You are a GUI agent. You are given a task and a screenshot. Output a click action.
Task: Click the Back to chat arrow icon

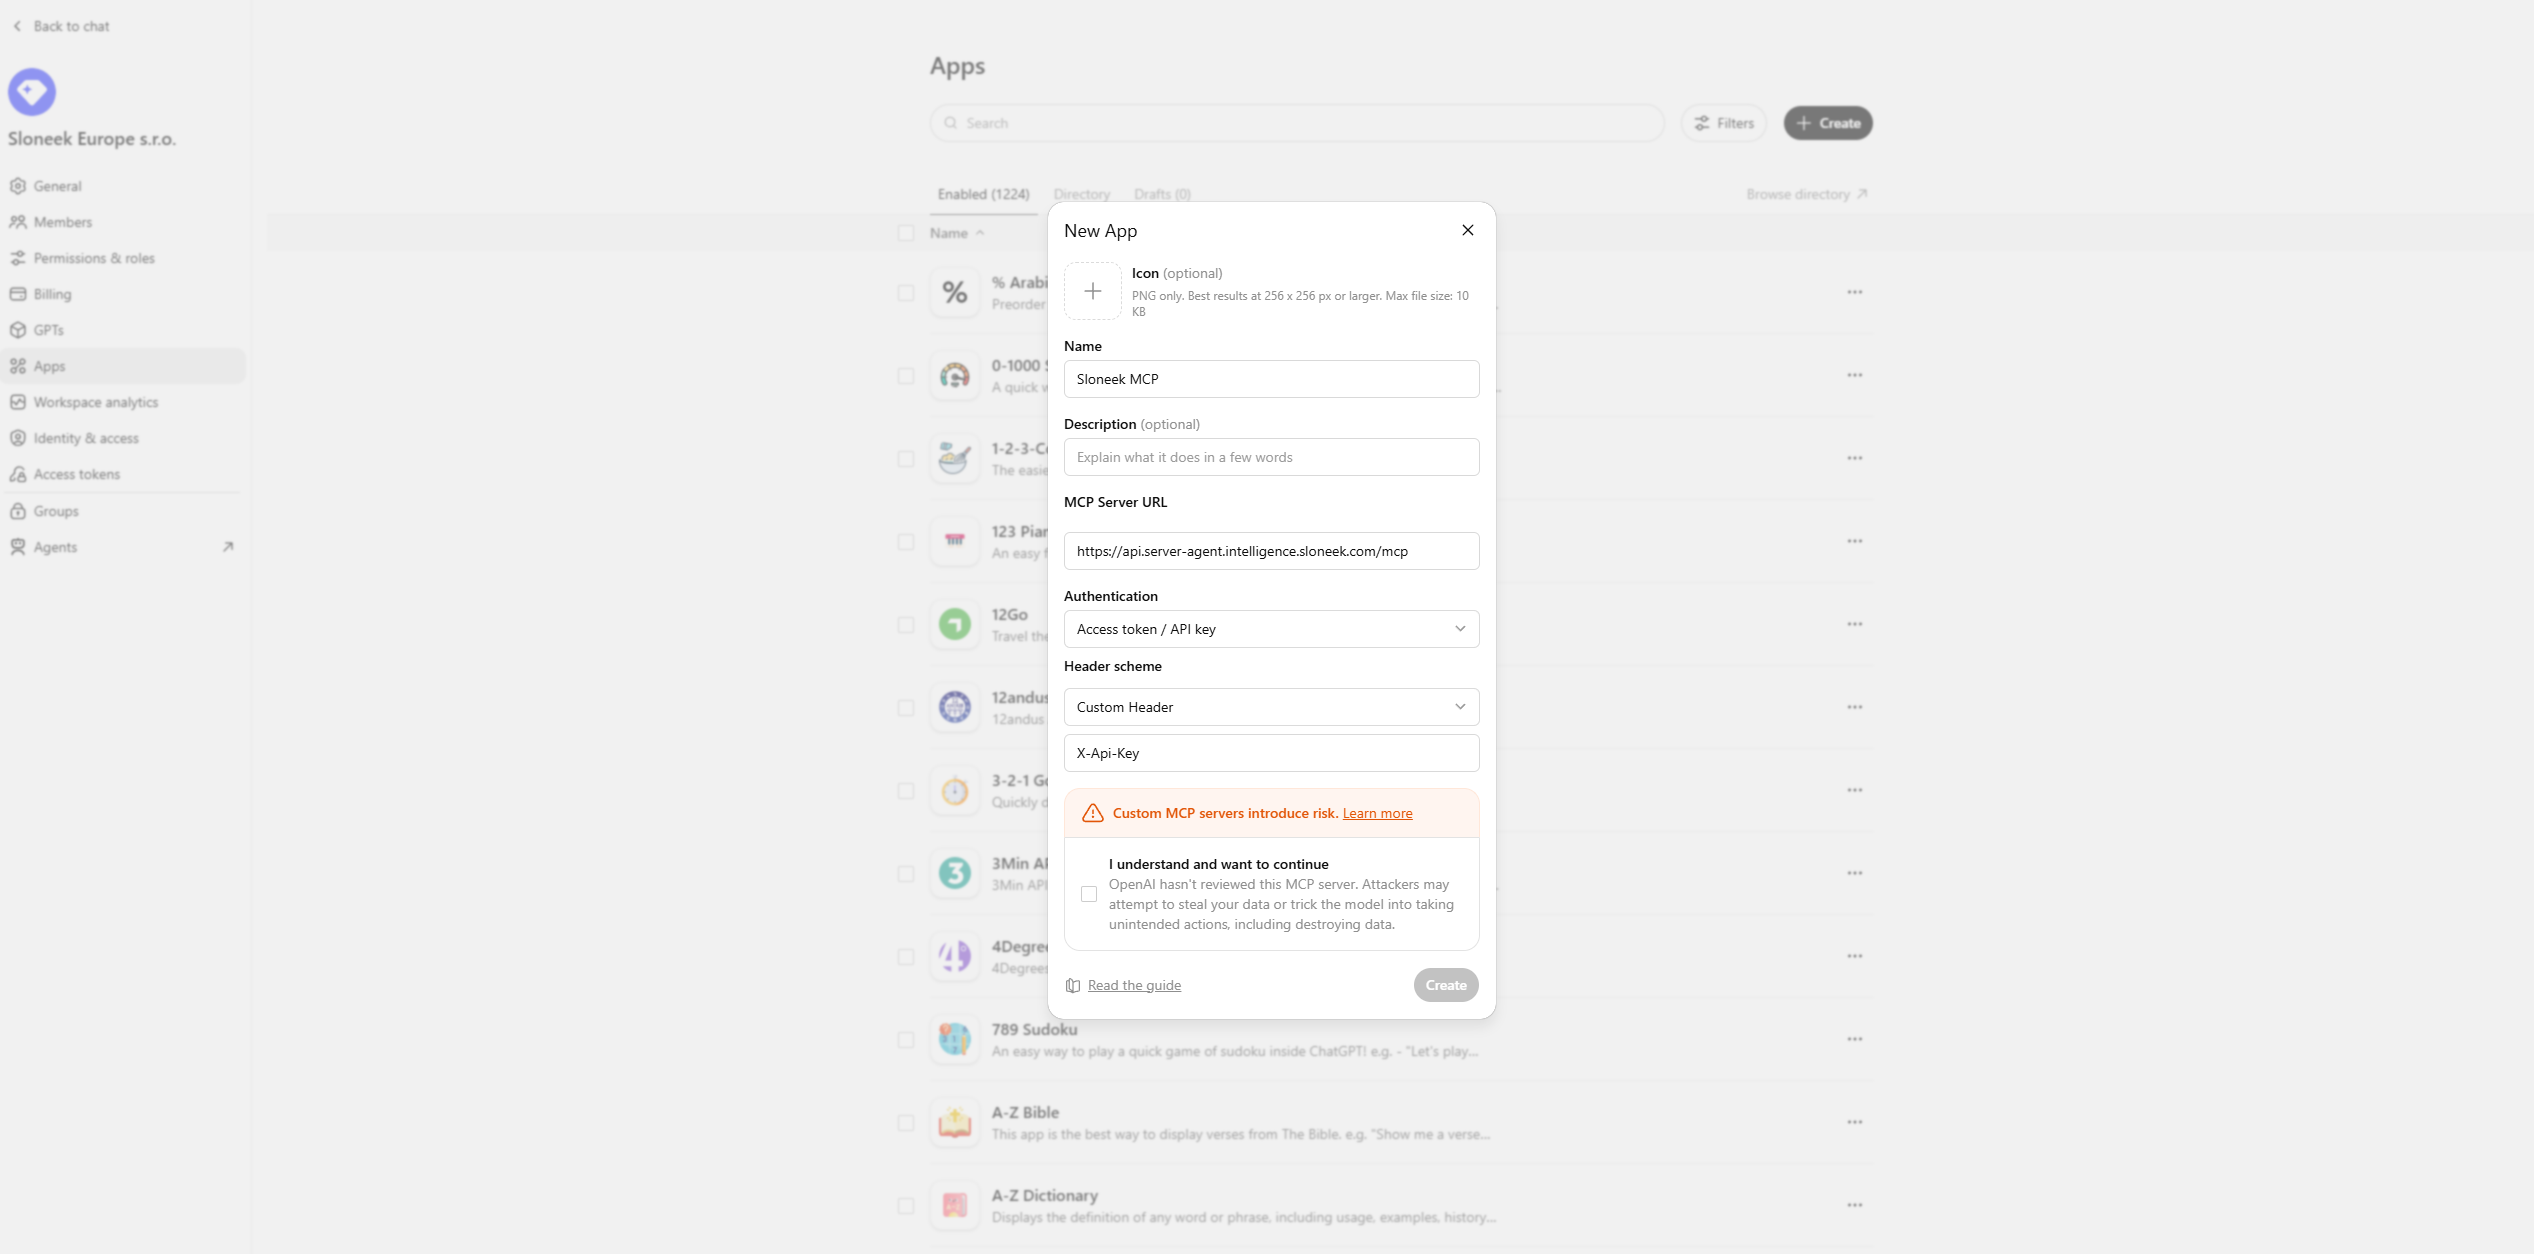click(17, 26)
